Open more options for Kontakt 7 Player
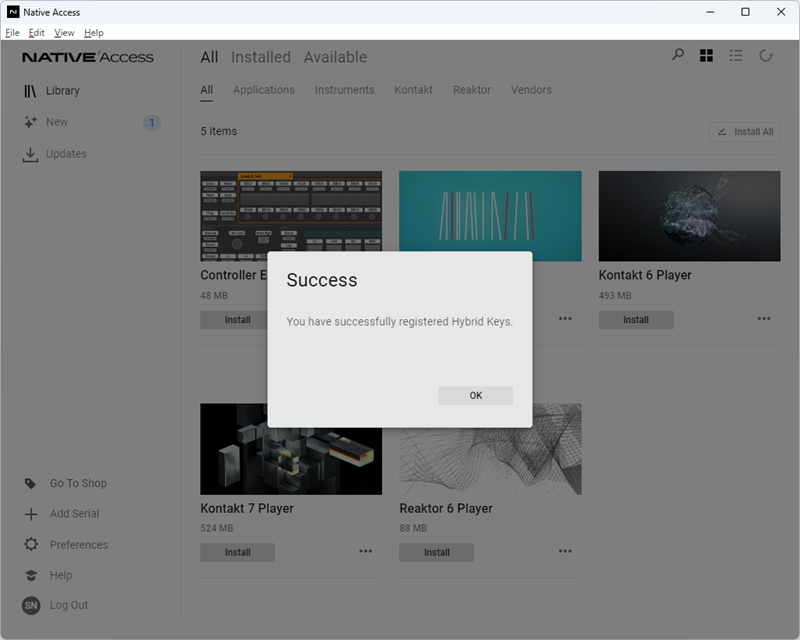Viewport: 800px width, 640px height. click(365, 551)
